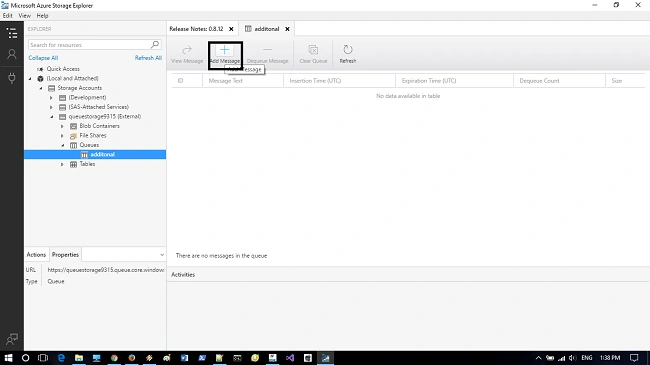
Task: Collapse the Queues tree node
Action: pos(63,145)
